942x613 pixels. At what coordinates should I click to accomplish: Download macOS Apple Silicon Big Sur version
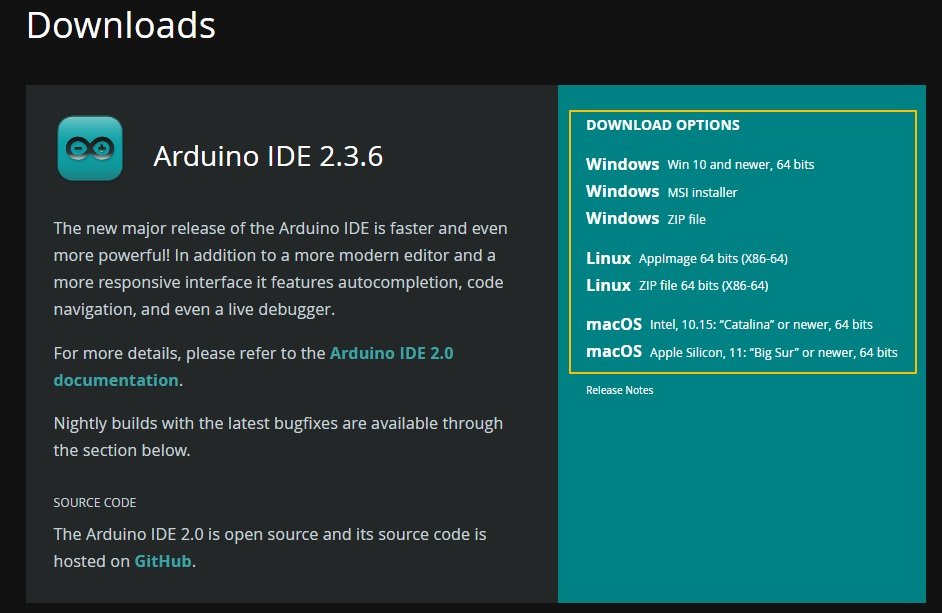click(742, 352)
